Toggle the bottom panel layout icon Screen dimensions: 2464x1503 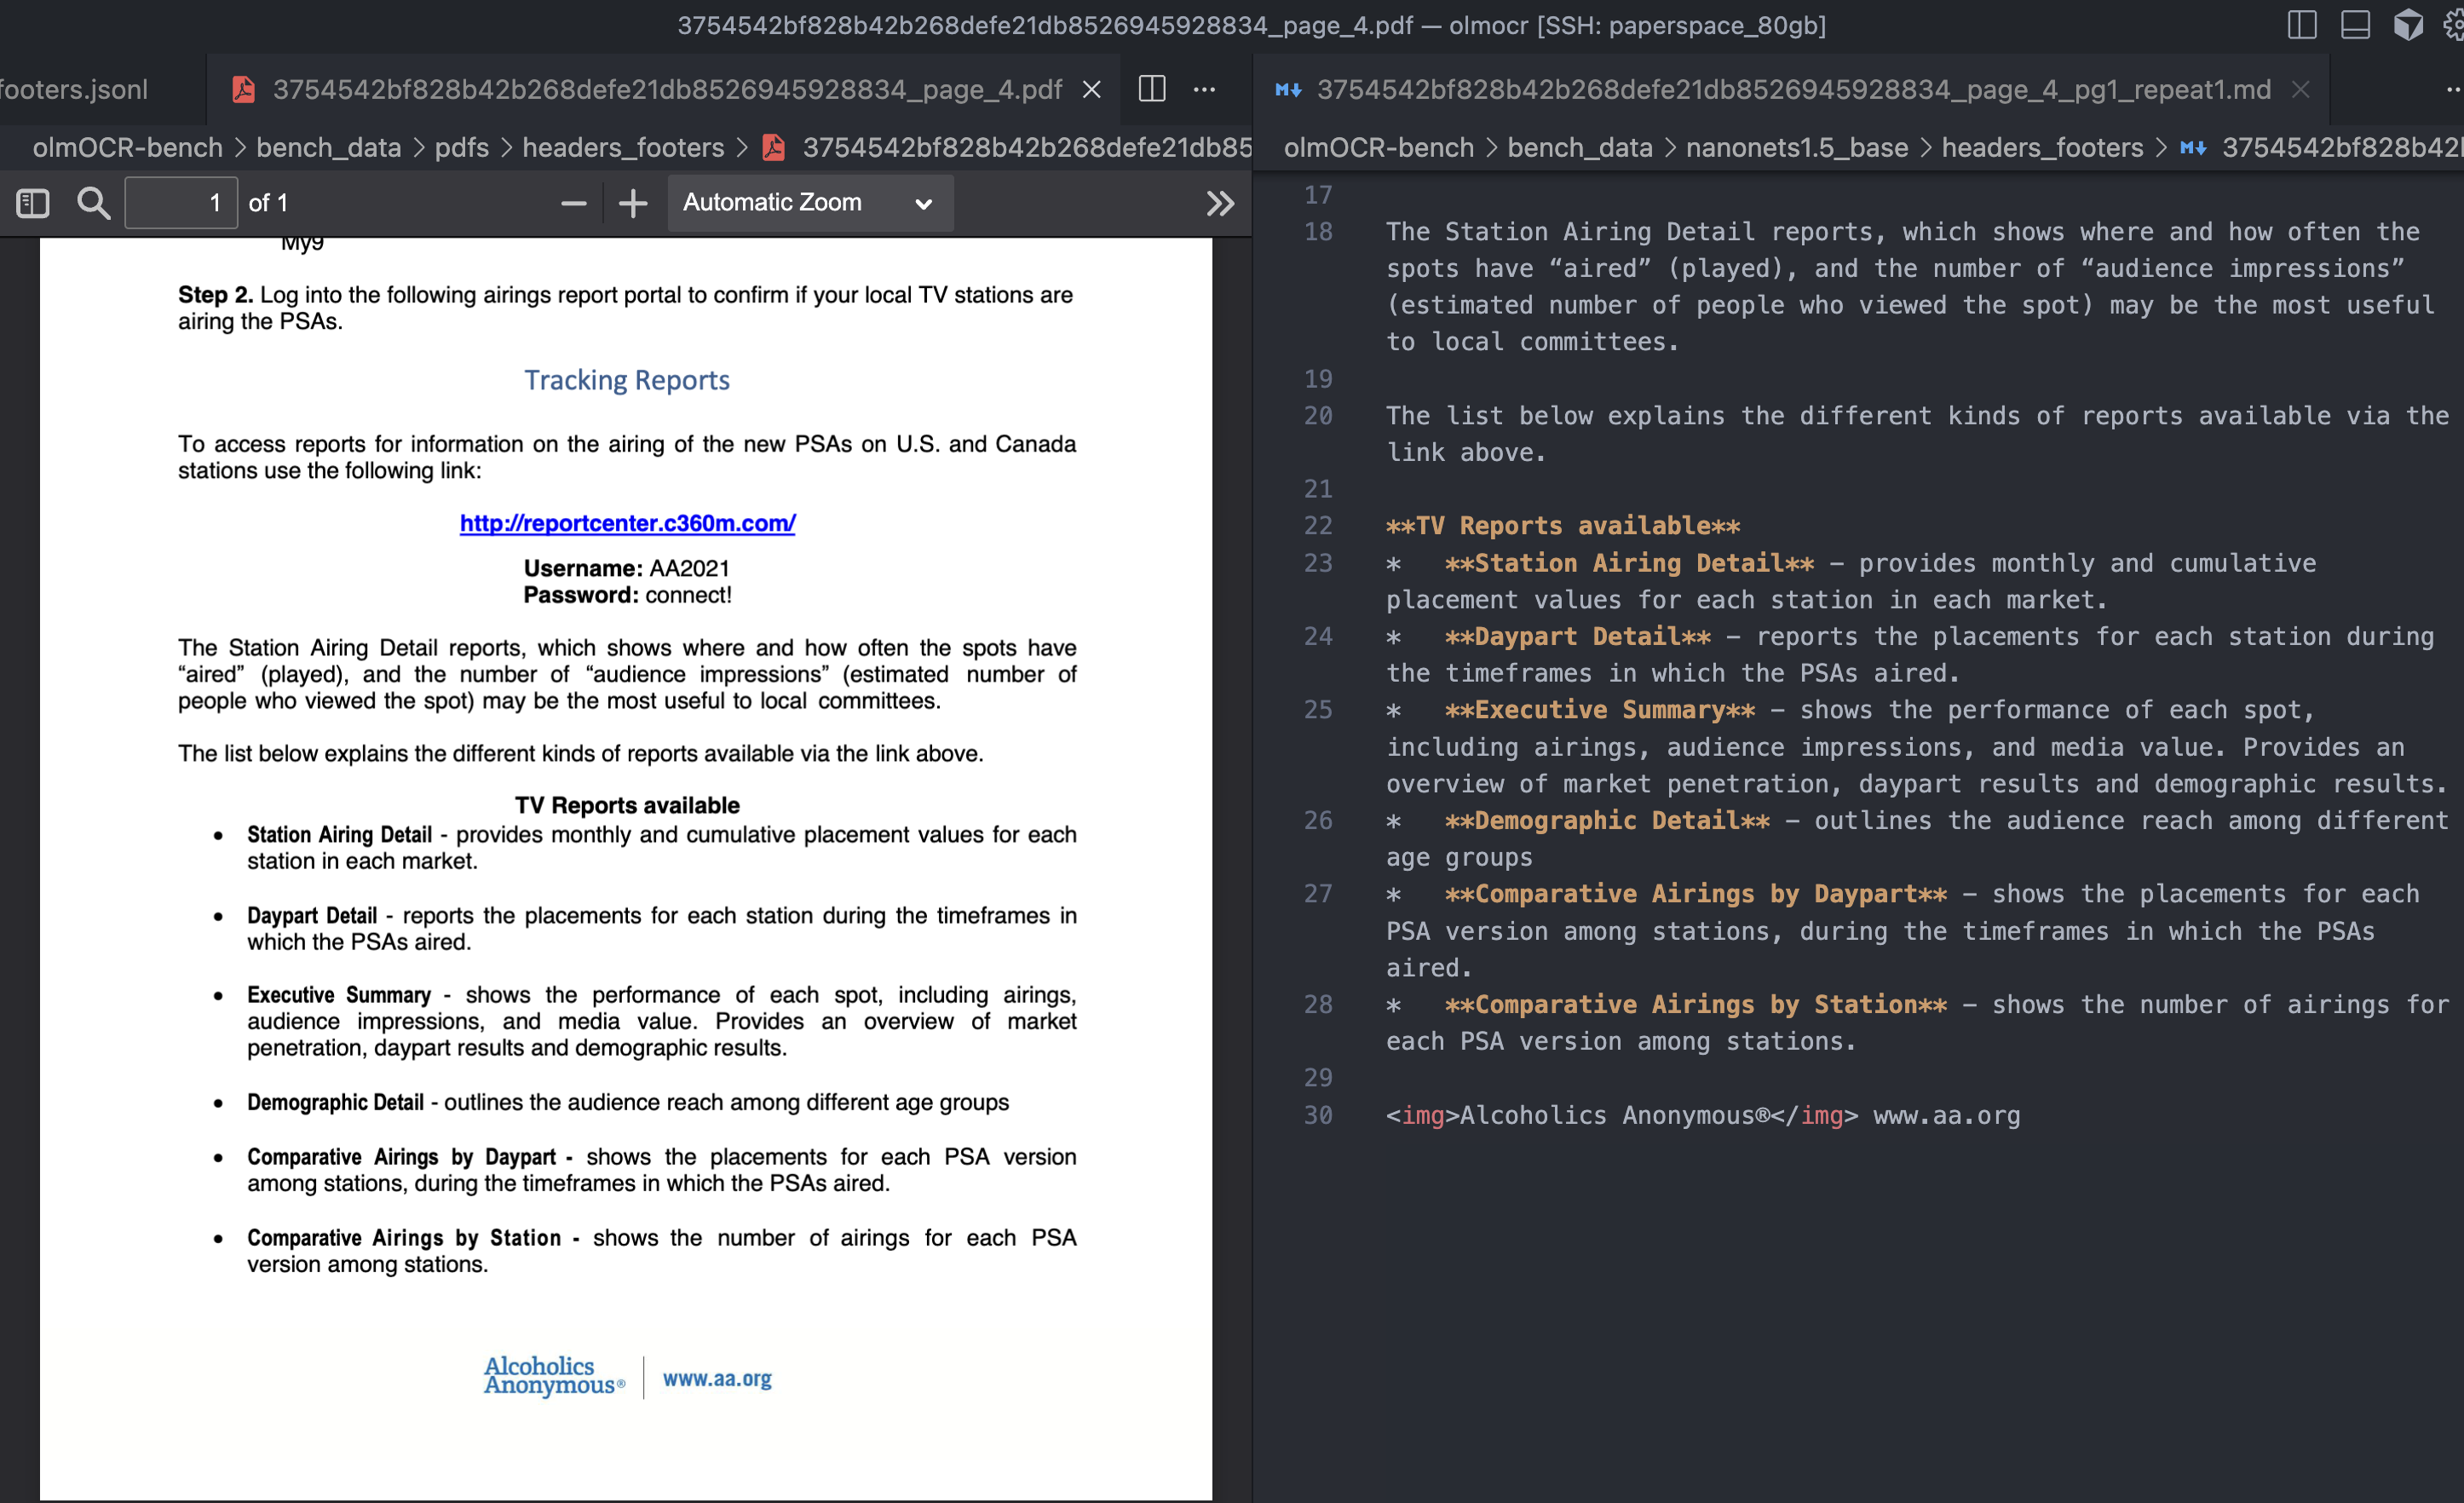coord(2355,25)
